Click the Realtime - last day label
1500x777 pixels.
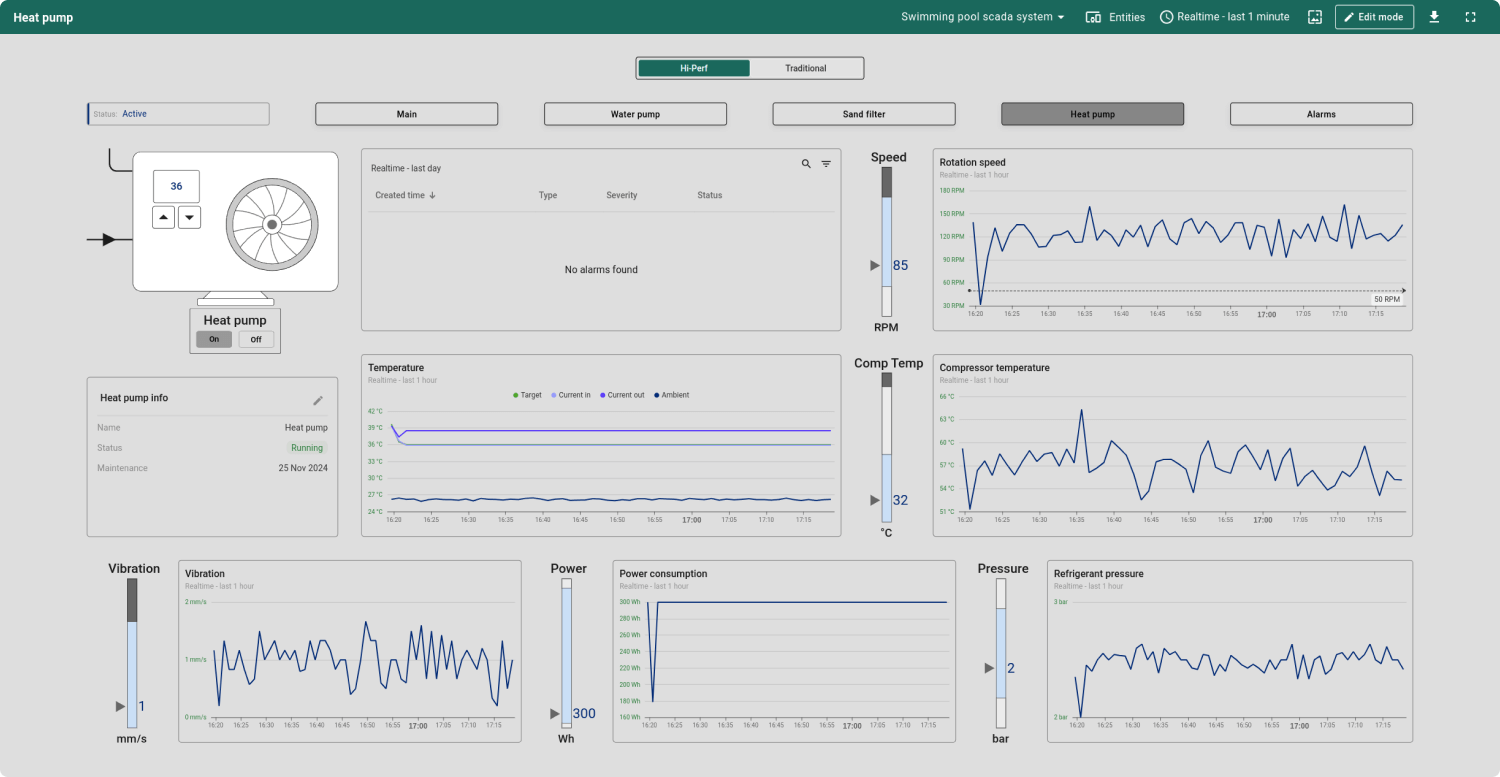coord(406,168)
